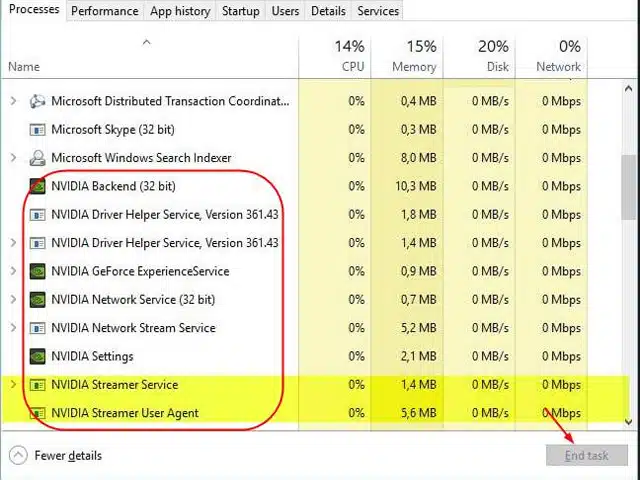The image size is (640, 480).
Task: Click the Fewer details circular arrow icon
Action: [18, 456]
